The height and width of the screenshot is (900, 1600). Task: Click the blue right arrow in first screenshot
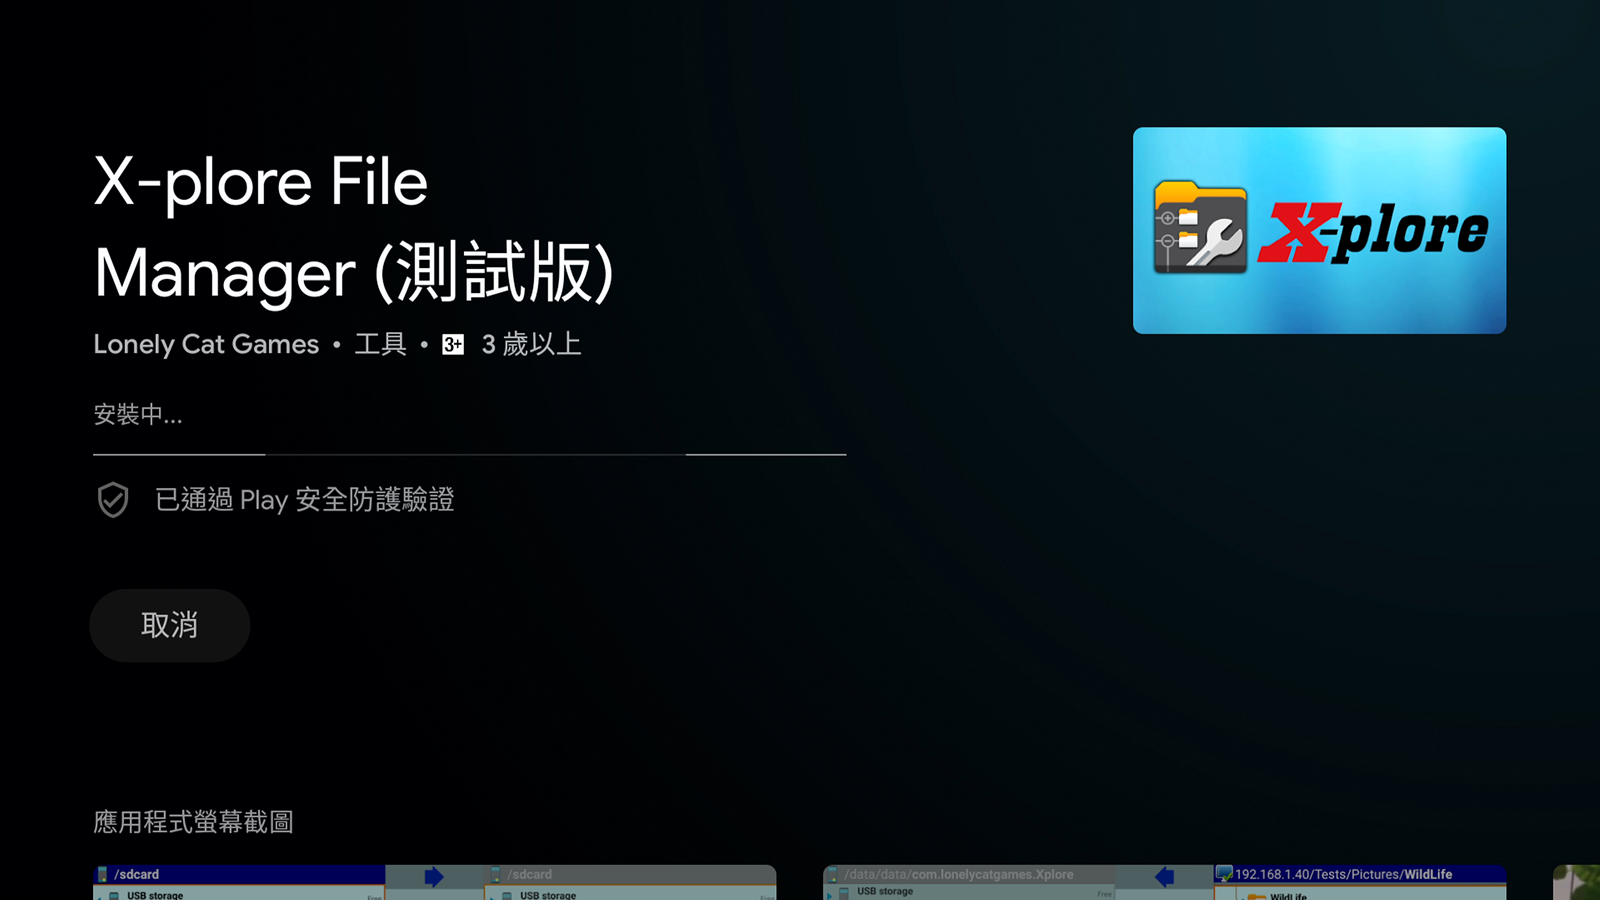pyautogui.click(x=433, y=877)
